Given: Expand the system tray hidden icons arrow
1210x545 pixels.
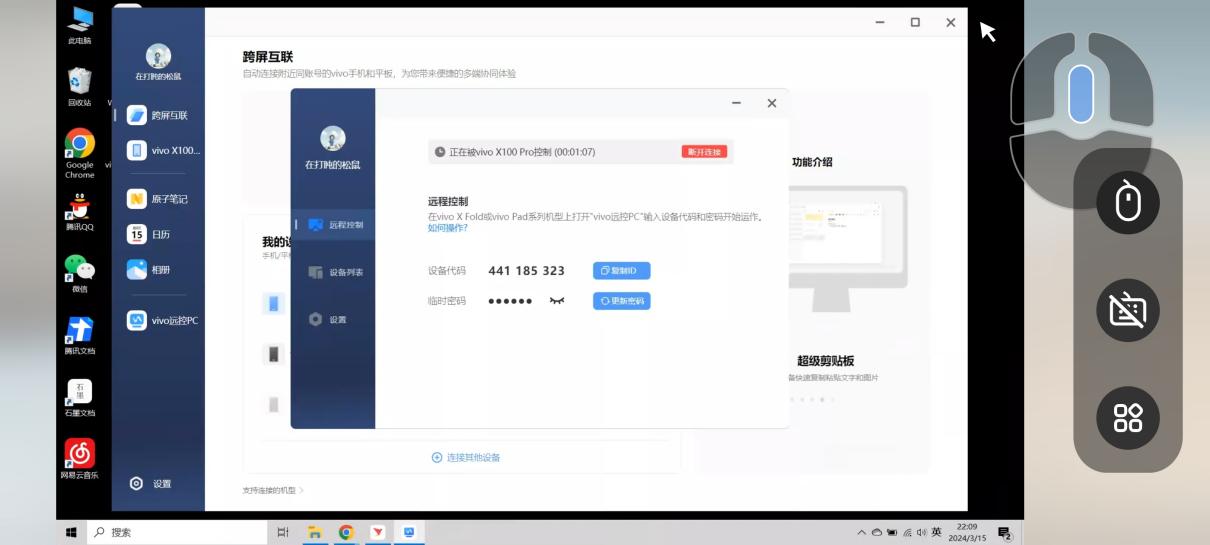Looking at the screenshot, I should tap(862, 533).
